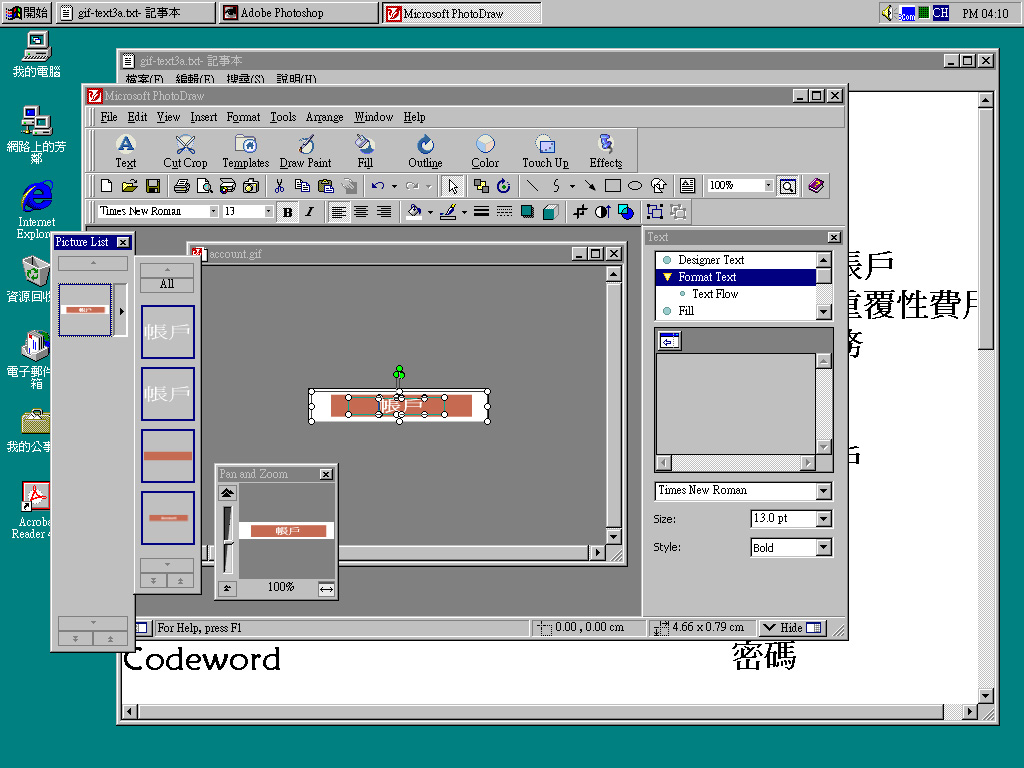Open the Draw Paint tool

[305, 152]
